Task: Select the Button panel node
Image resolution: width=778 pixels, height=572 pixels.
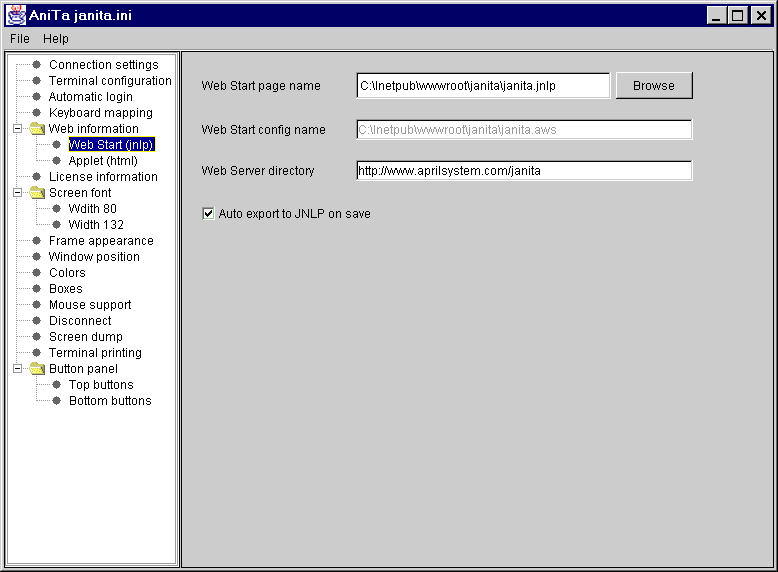Action: point(83,369)
